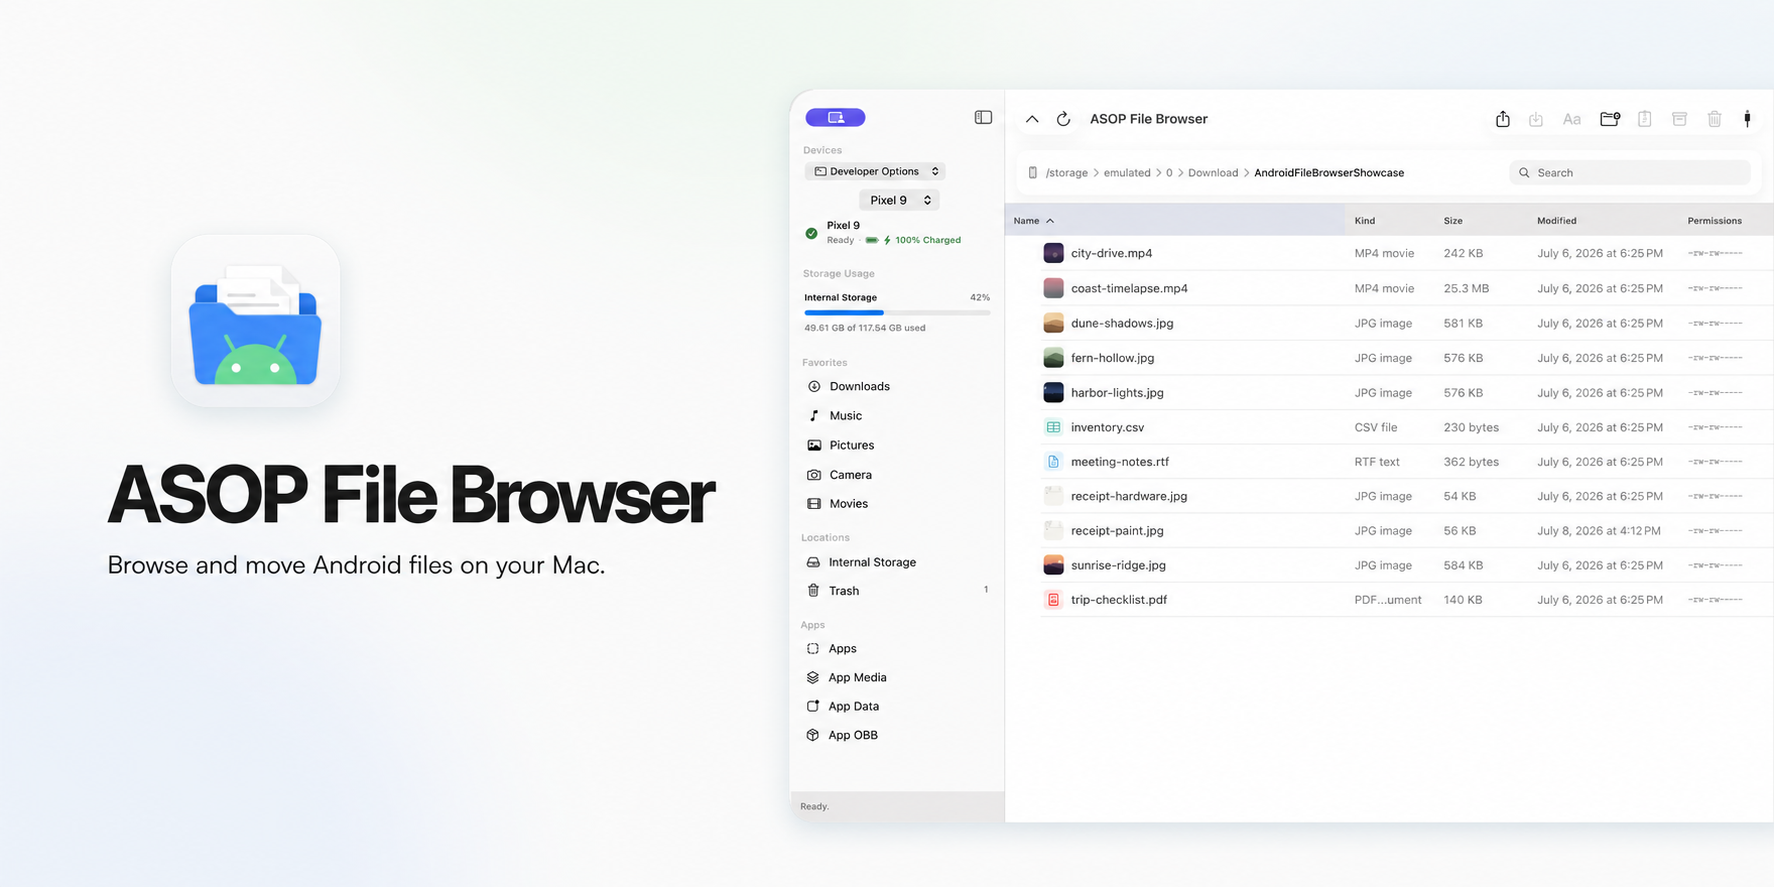The width and height of the screenshot is (1774, 887).
Task: Click the meeting-notes.rtf document icon
Action: pyautogui.click(x=1053, y=462)
